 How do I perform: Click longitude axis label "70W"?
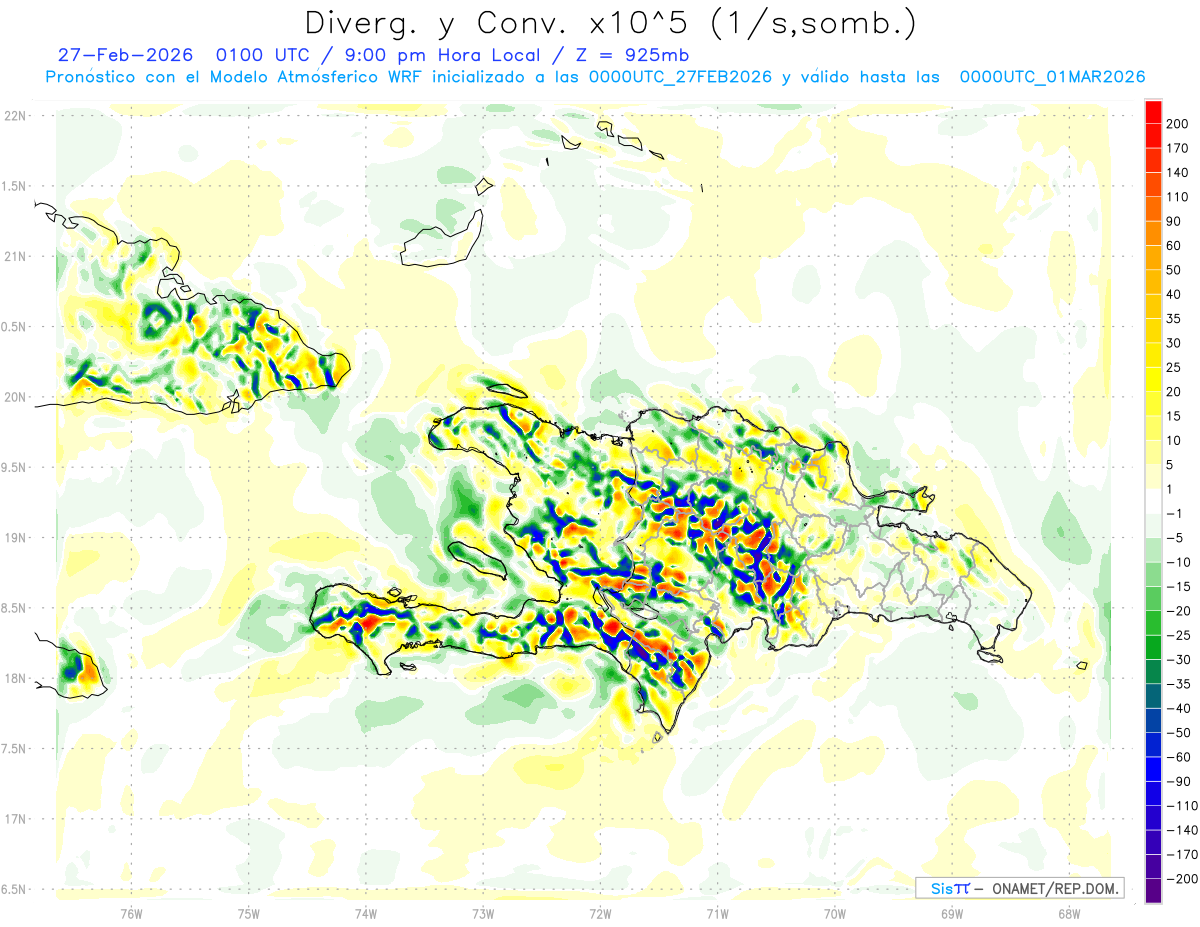tap(834, 913)
